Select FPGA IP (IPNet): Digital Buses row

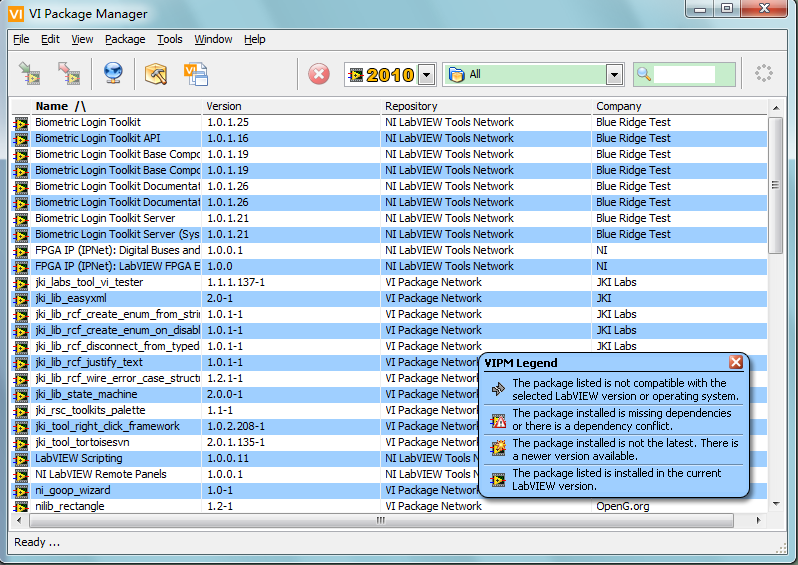(389, 251)
